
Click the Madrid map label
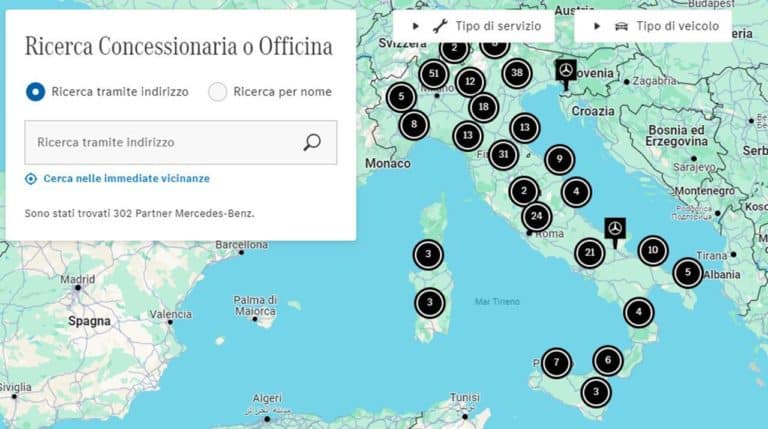click(x=78, y=280)
